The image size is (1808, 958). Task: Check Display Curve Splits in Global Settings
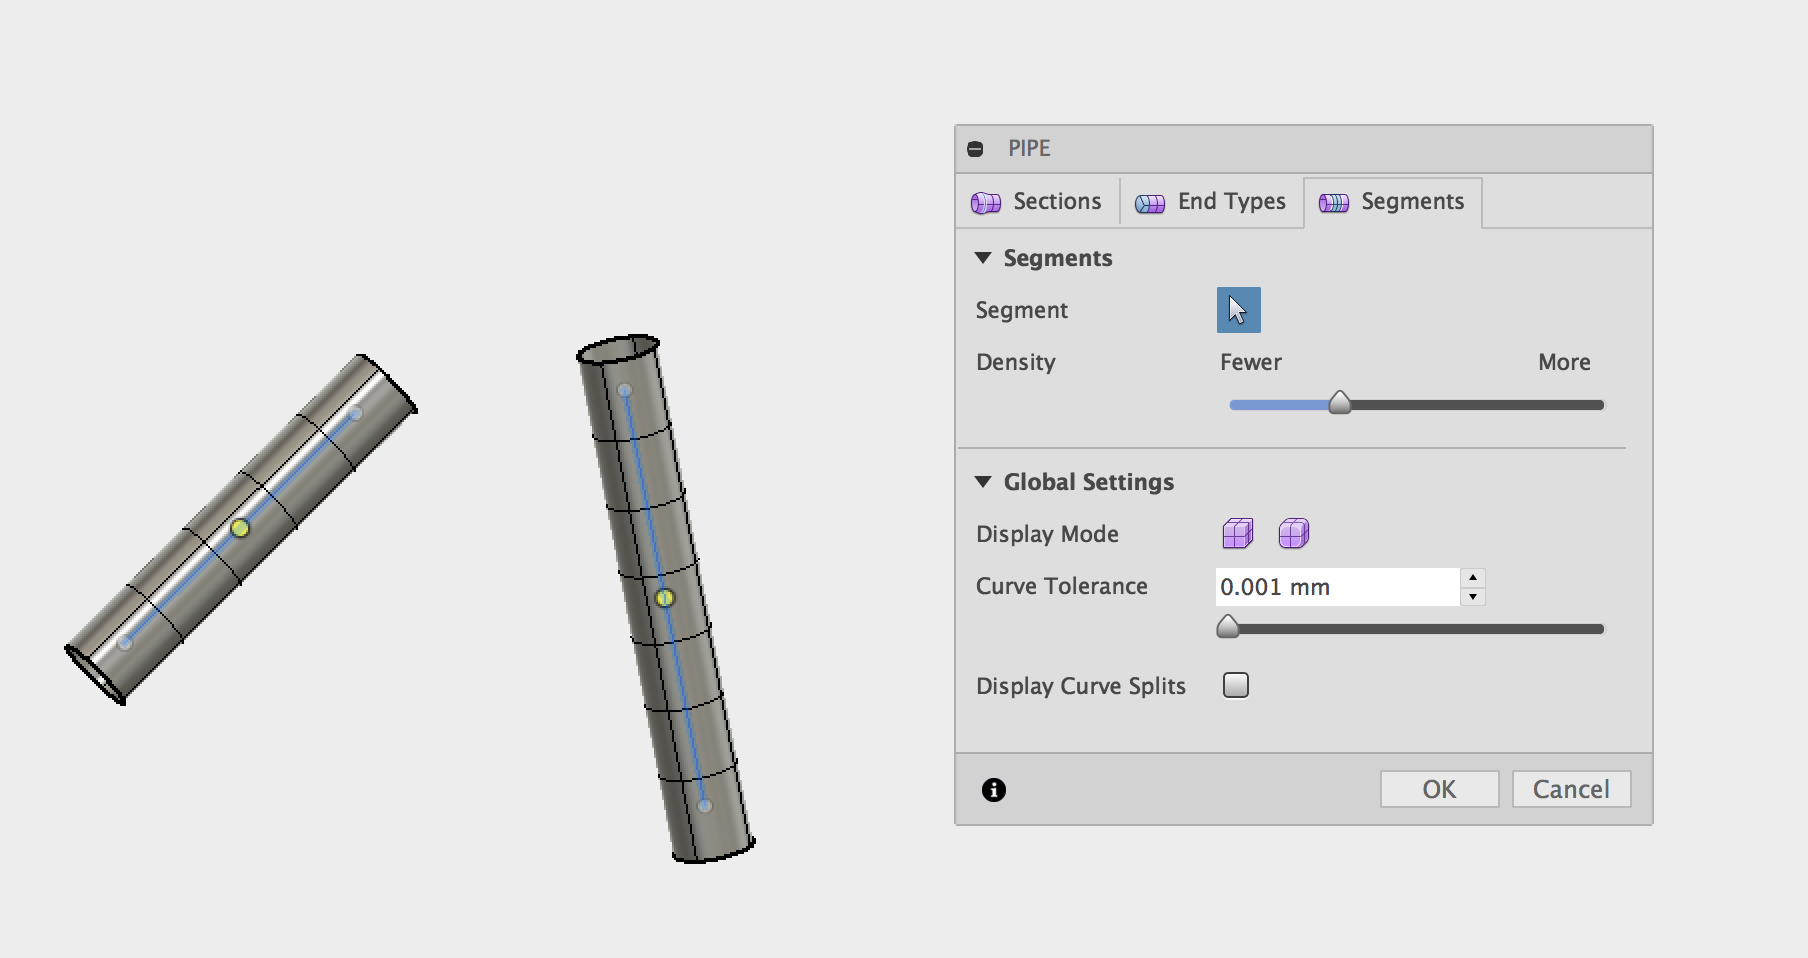coord(1235,685)
